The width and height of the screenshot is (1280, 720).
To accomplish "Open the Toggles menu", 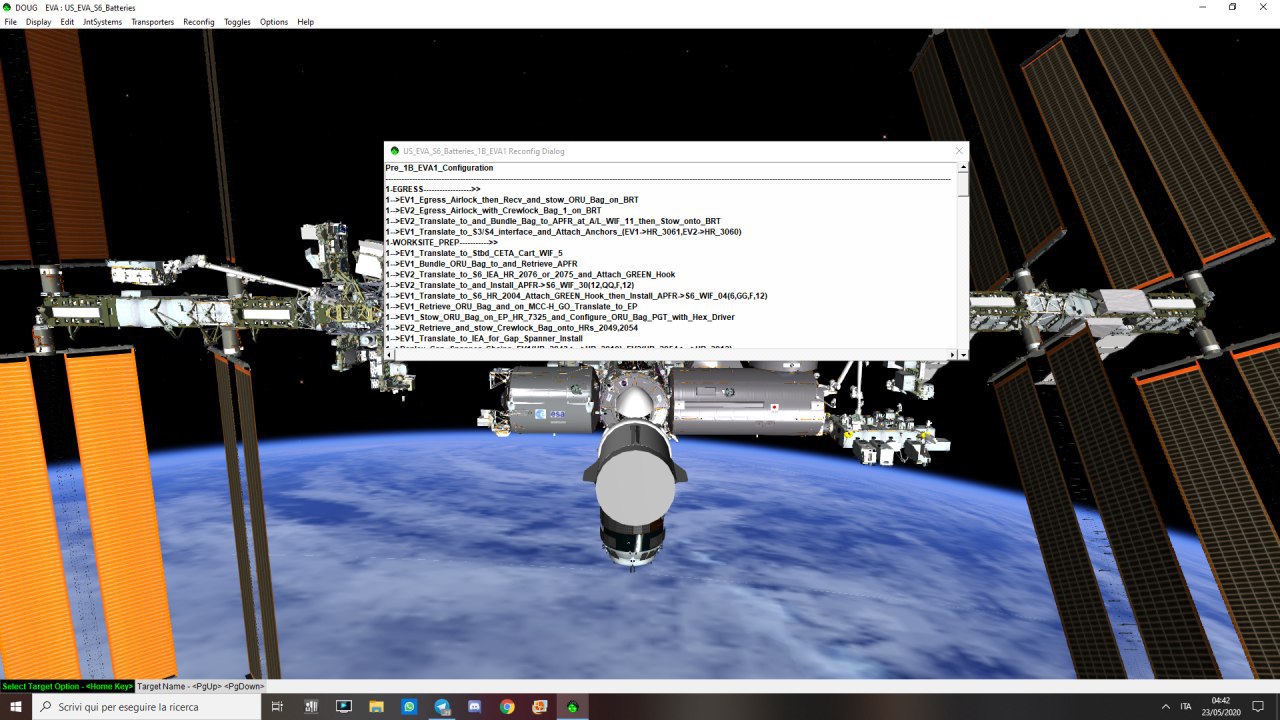I will [237, 22].
